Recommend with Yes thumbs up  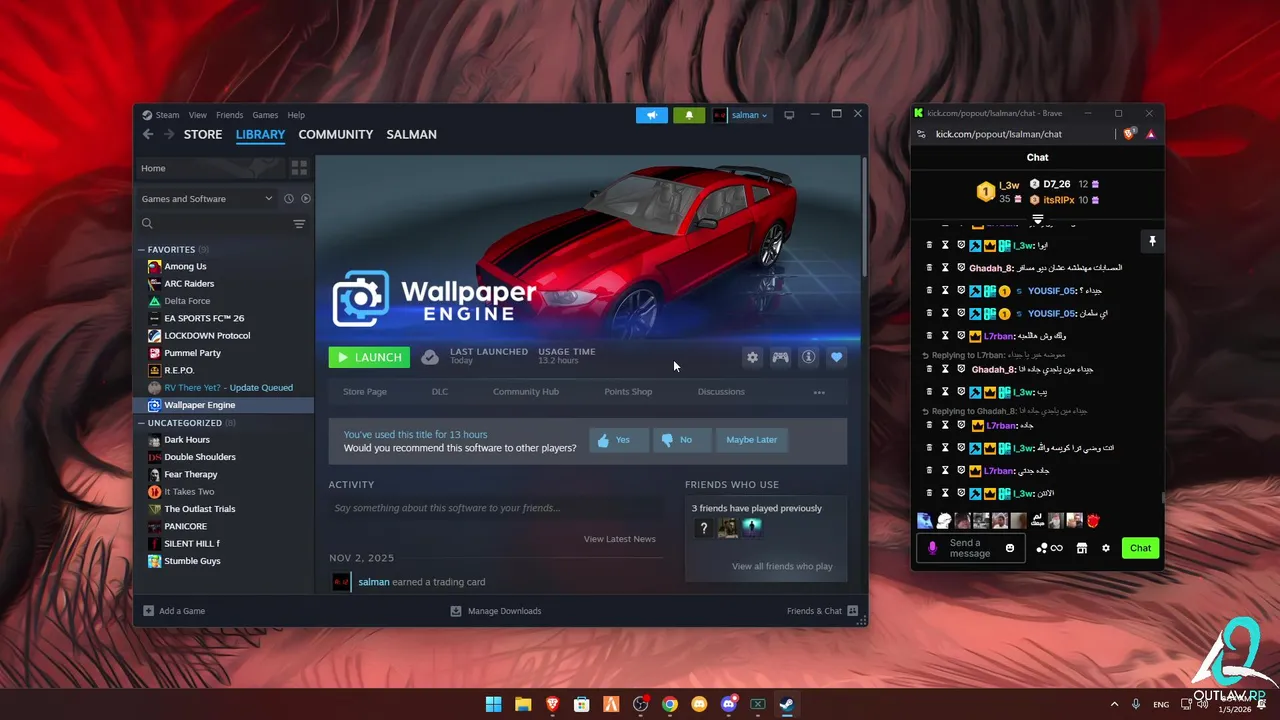point(619,440)
